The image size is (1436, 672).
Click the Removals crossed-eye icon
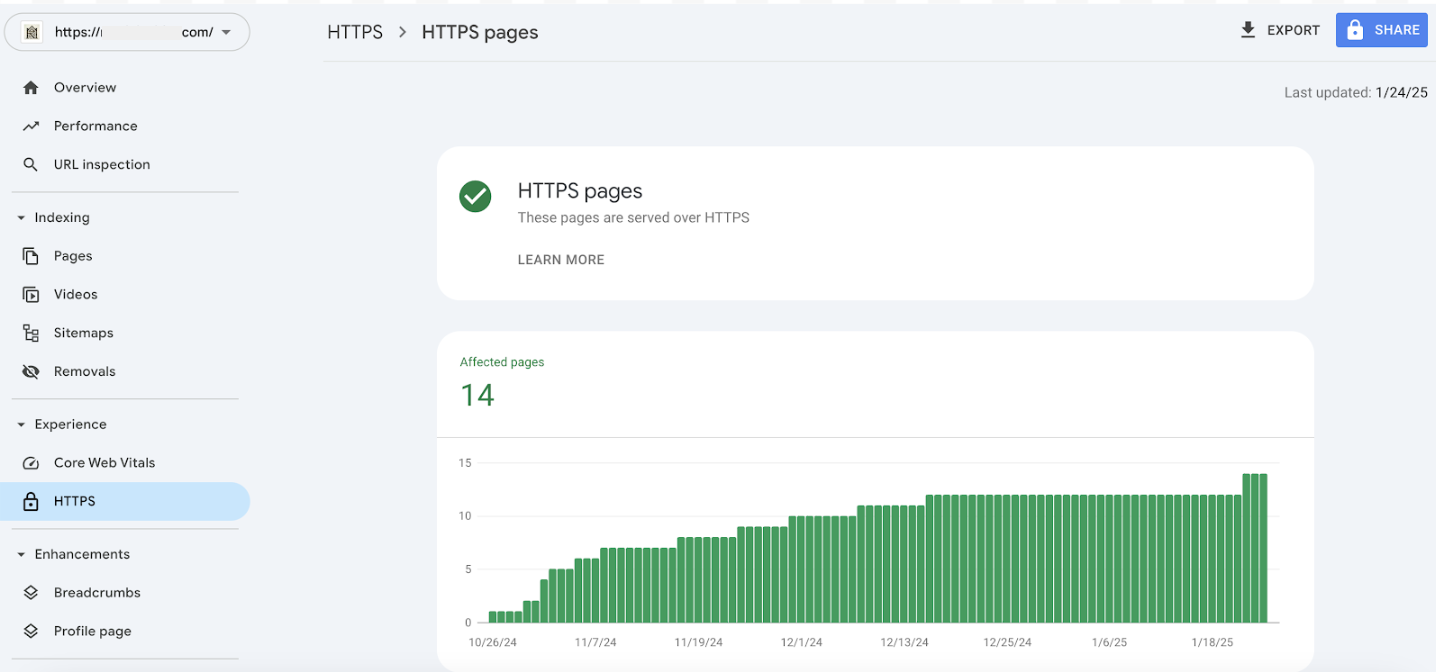click(x=31, y=372)
